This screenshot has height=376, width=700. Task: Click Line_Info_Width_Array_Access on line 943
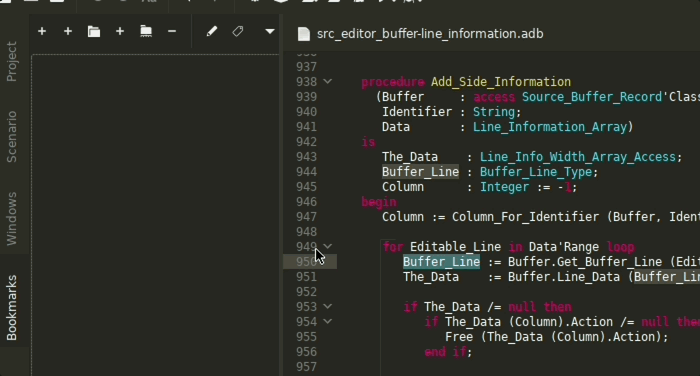(578, 157)
